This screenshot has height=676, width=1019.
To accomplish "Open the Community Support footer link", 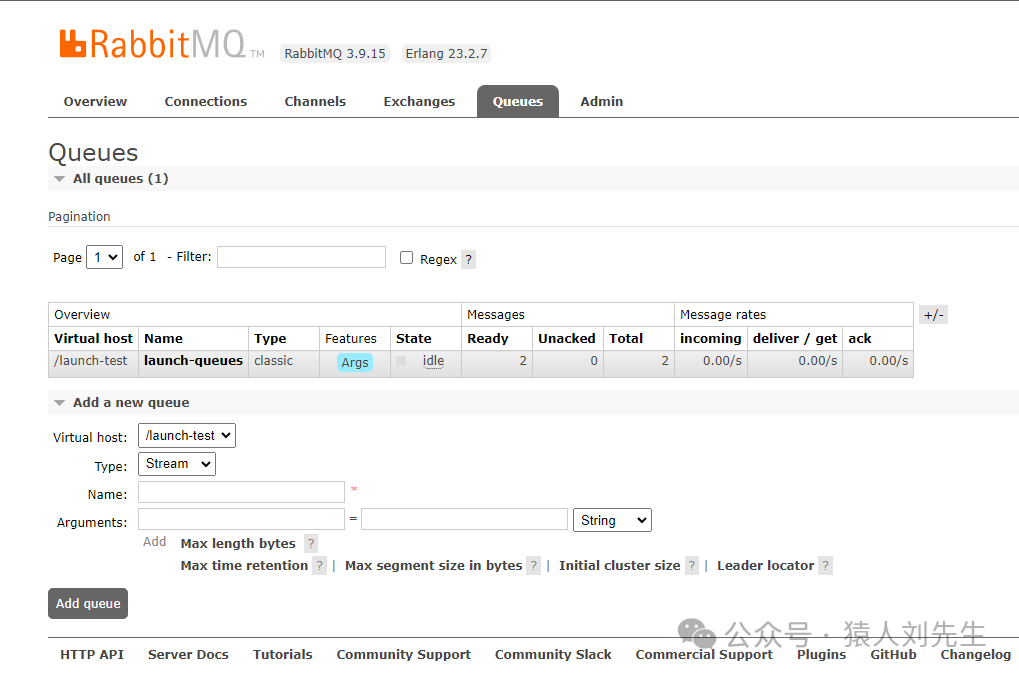I will pyautogui.click(x=404, y=655).
